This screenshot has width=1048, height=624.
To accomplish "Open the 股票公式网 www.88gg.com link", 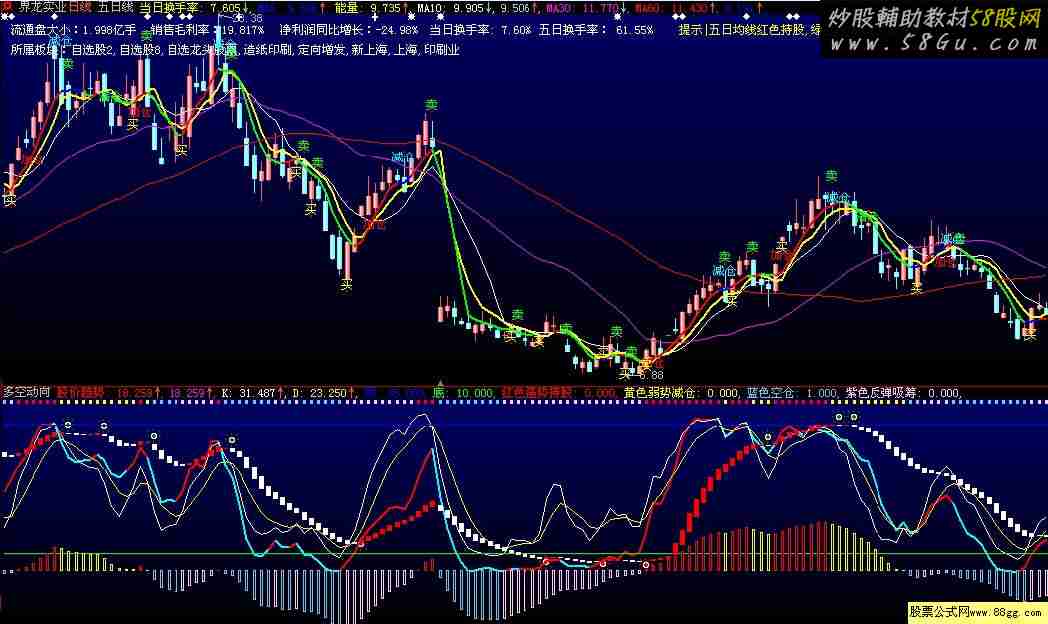I will 976,611.
